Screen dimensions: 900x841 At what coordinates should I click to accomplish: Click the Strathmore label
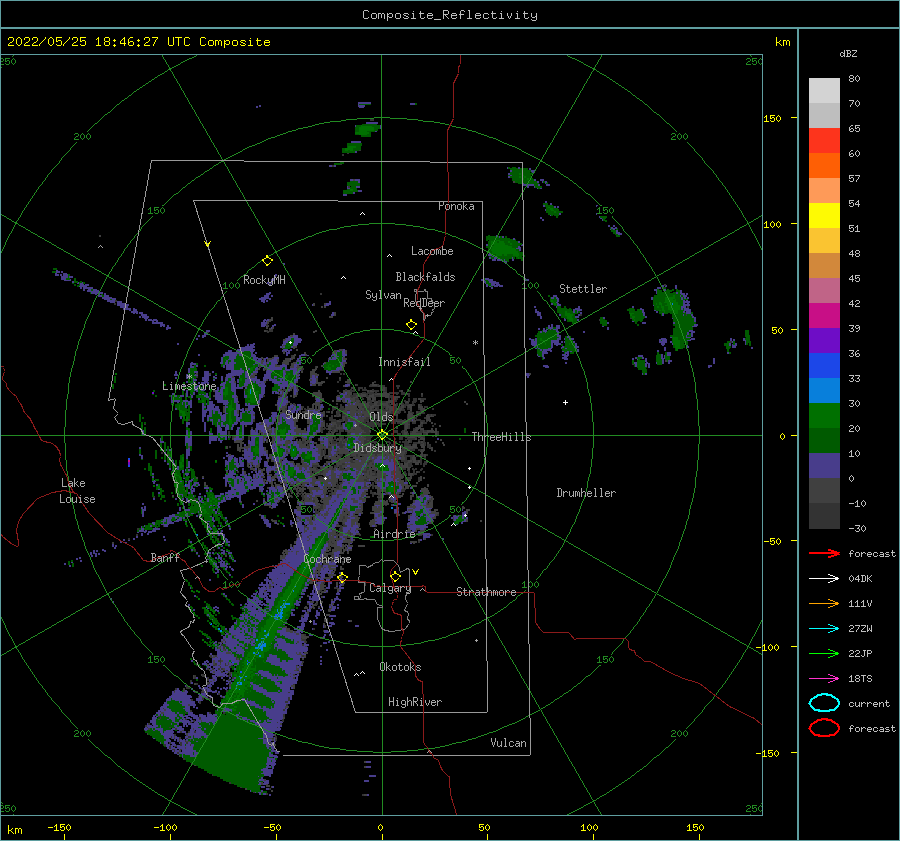click(x=486, y=592)
